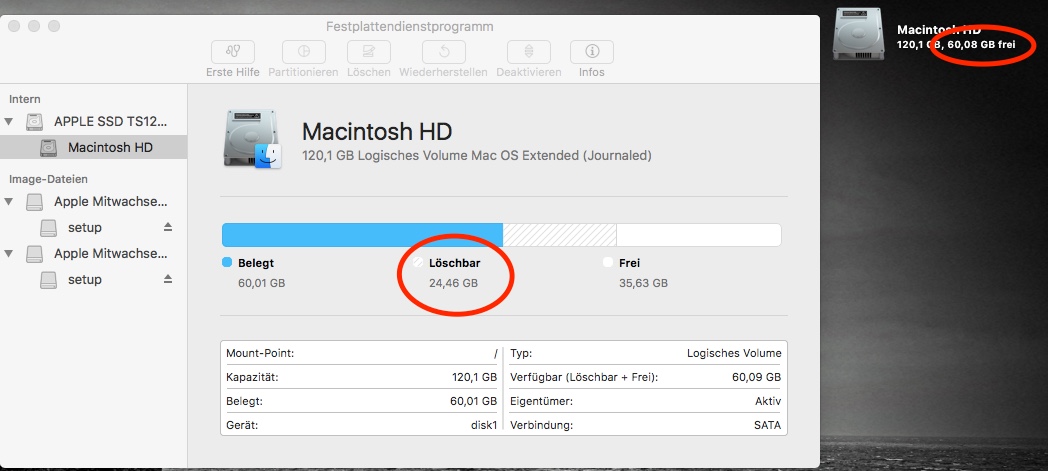Click the 35,63 GB Frei value
This screenshot has width=1048, height=471.
[643, 283]
